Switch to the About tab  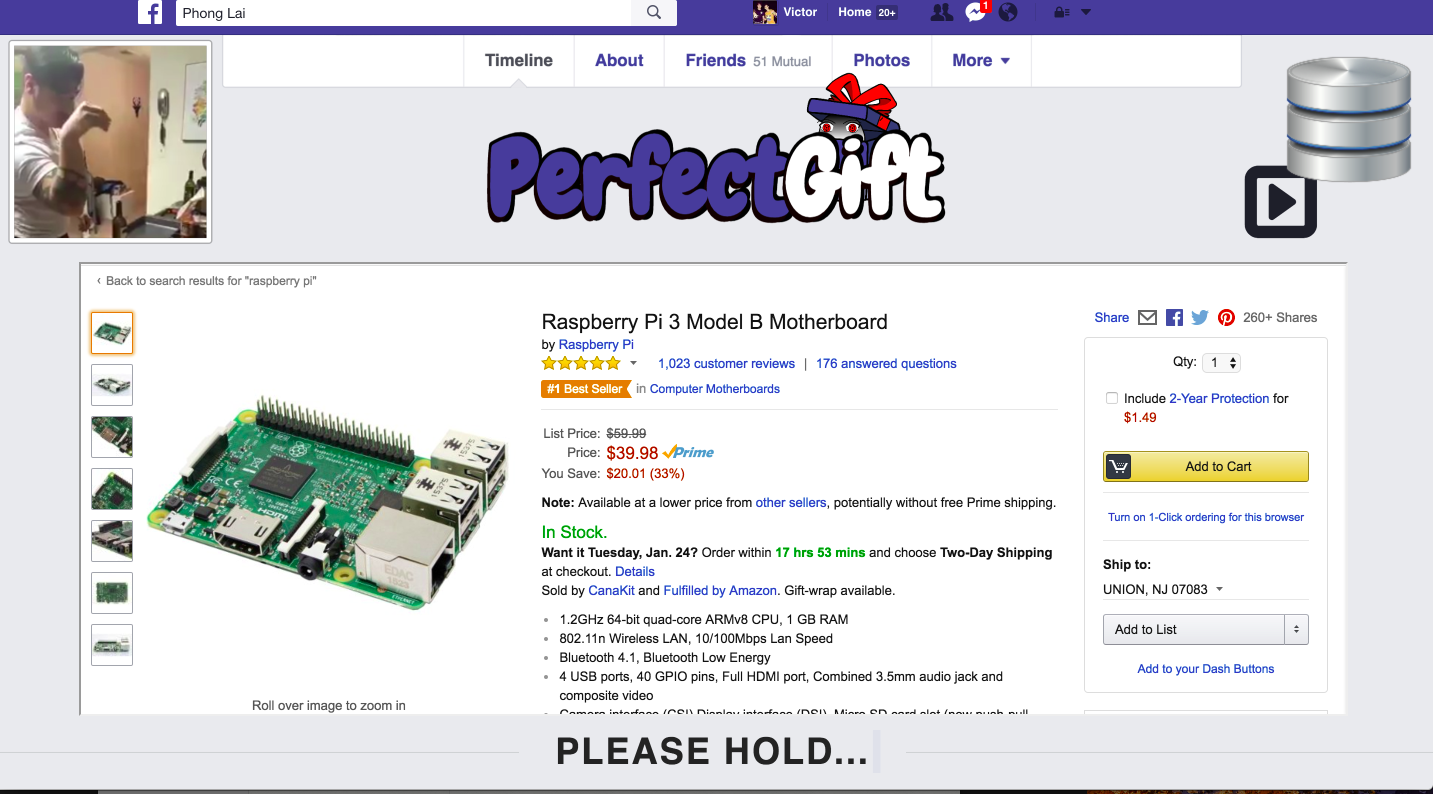click(x=619, y=60)
